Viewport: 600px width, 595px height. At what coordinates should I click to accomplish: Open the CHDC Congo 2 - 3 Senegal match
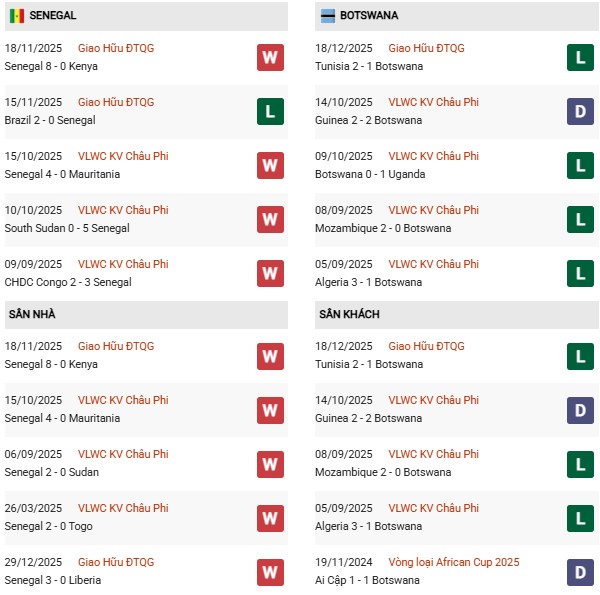68,282
